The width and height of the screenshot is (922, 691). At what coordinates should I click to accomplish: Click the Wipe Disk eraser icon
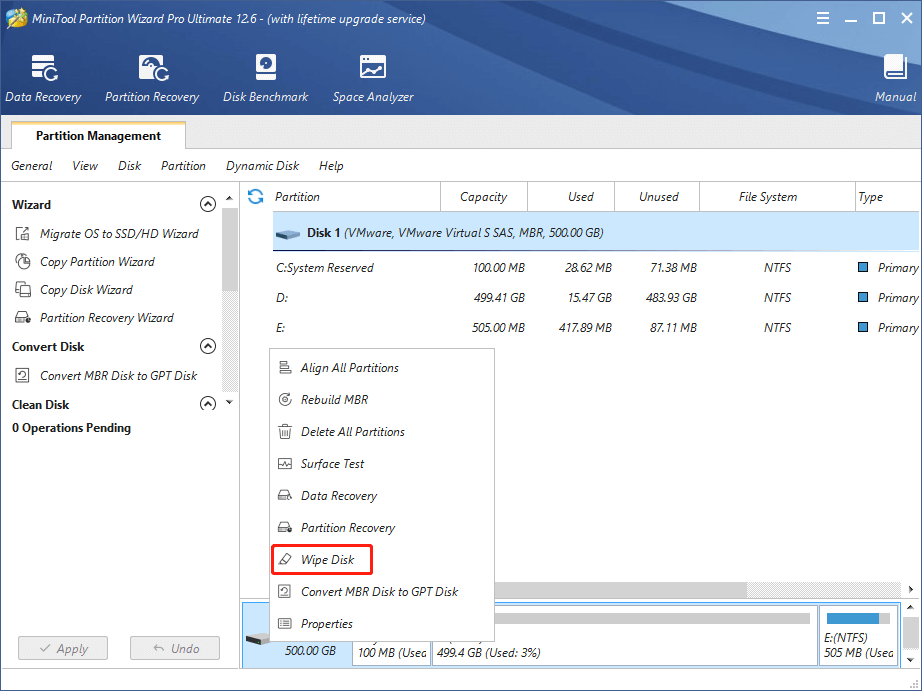[x=285, y=559]
